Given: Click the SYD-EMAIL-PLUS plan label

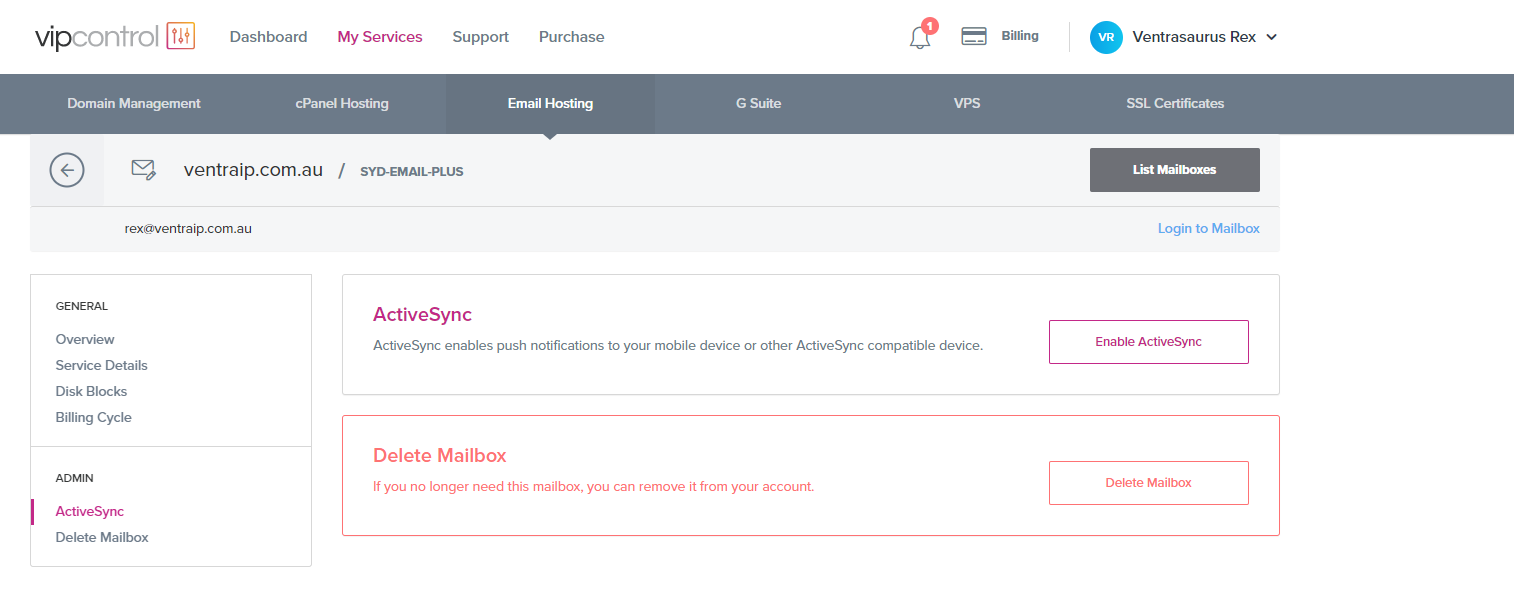Looking at the screenshot, I should [412, 171].
